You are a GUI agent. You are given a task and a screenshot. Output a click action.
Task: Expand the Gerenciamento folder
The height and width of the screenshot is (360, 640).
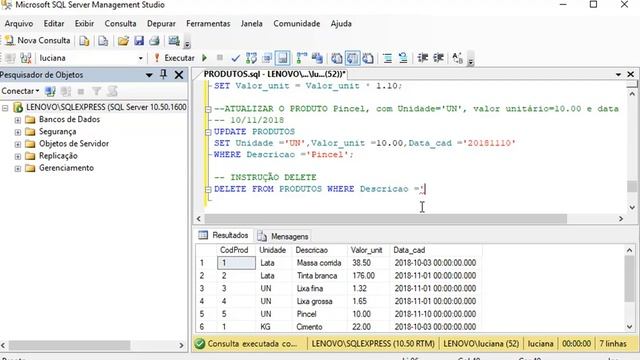(x=18, y=169)
